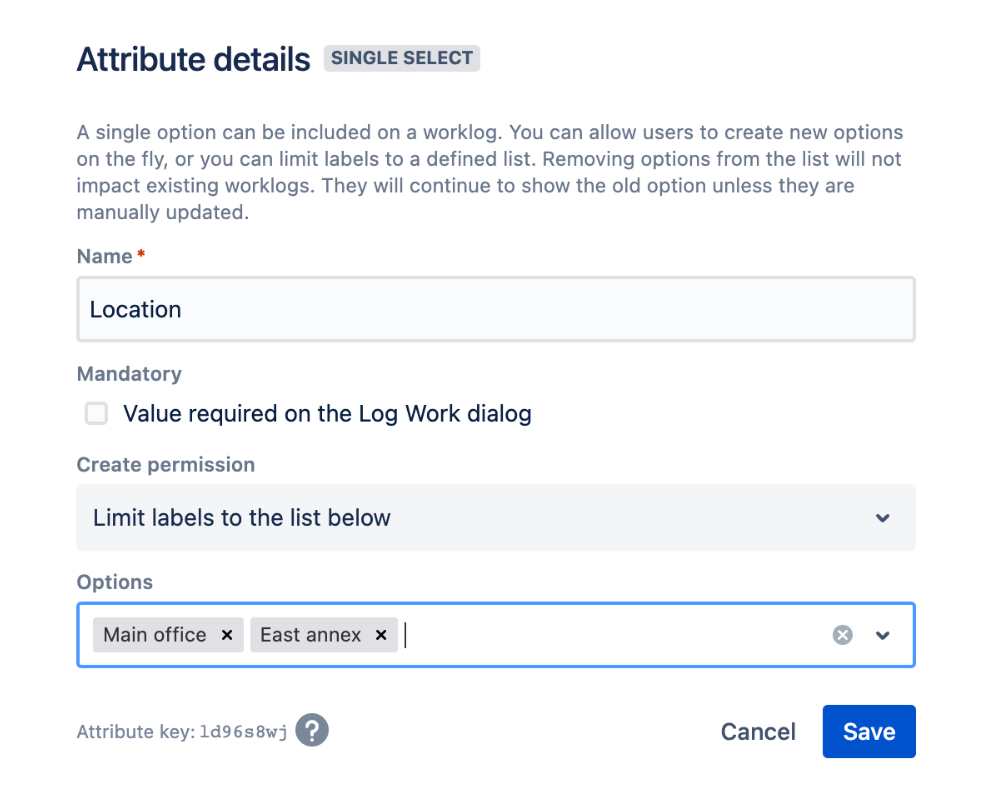This screenshot has height=785, width=989.
Task: Save the attribute details
Action: point(868,732)
